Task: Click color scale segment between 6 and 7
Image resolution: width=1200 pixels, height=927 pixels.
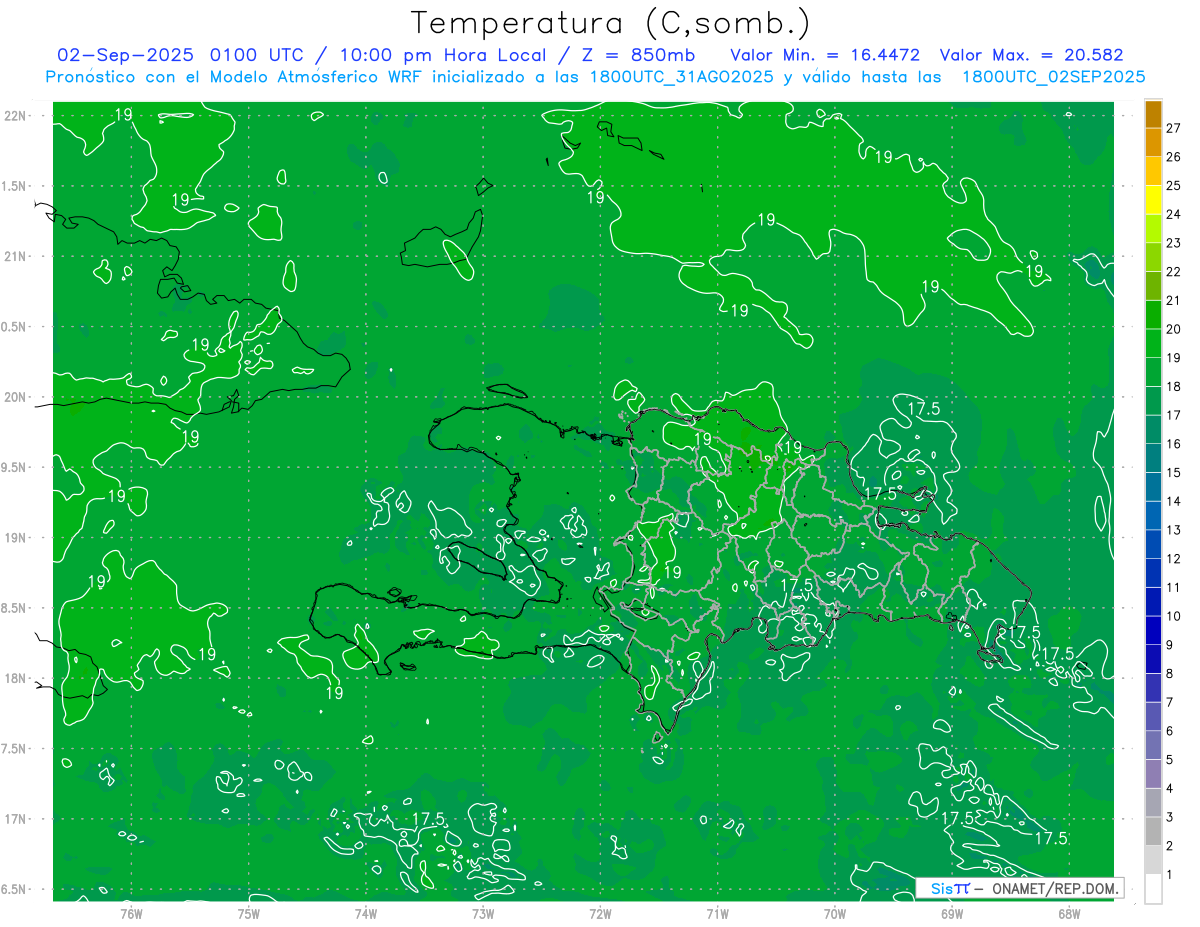Action: [x=1154, y=716]
